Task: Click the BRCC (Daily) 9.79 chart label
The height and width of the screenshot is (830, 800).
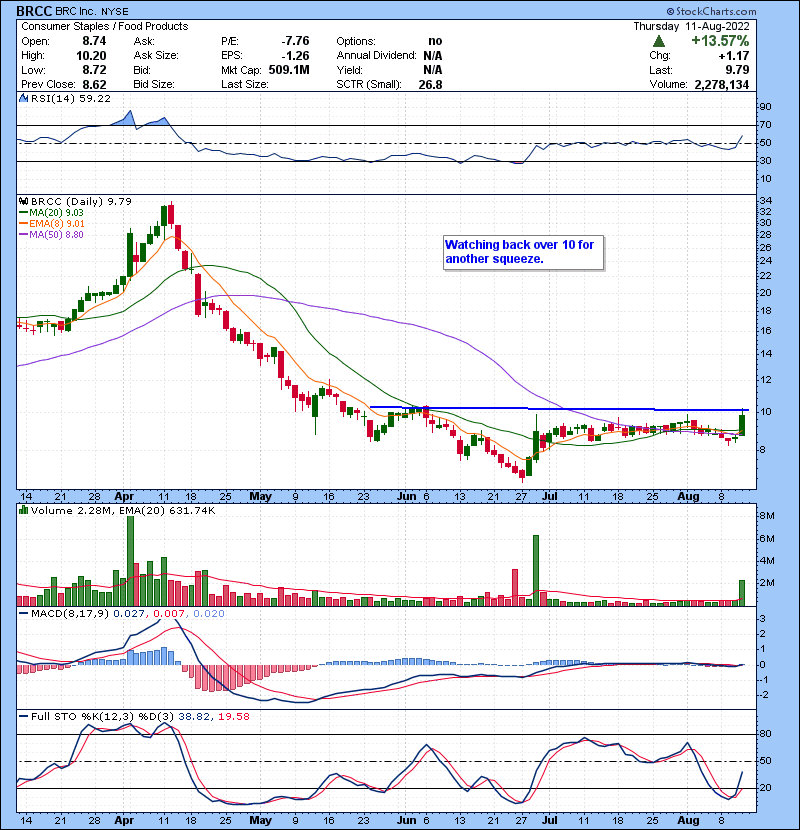Action: pos(81,201)
